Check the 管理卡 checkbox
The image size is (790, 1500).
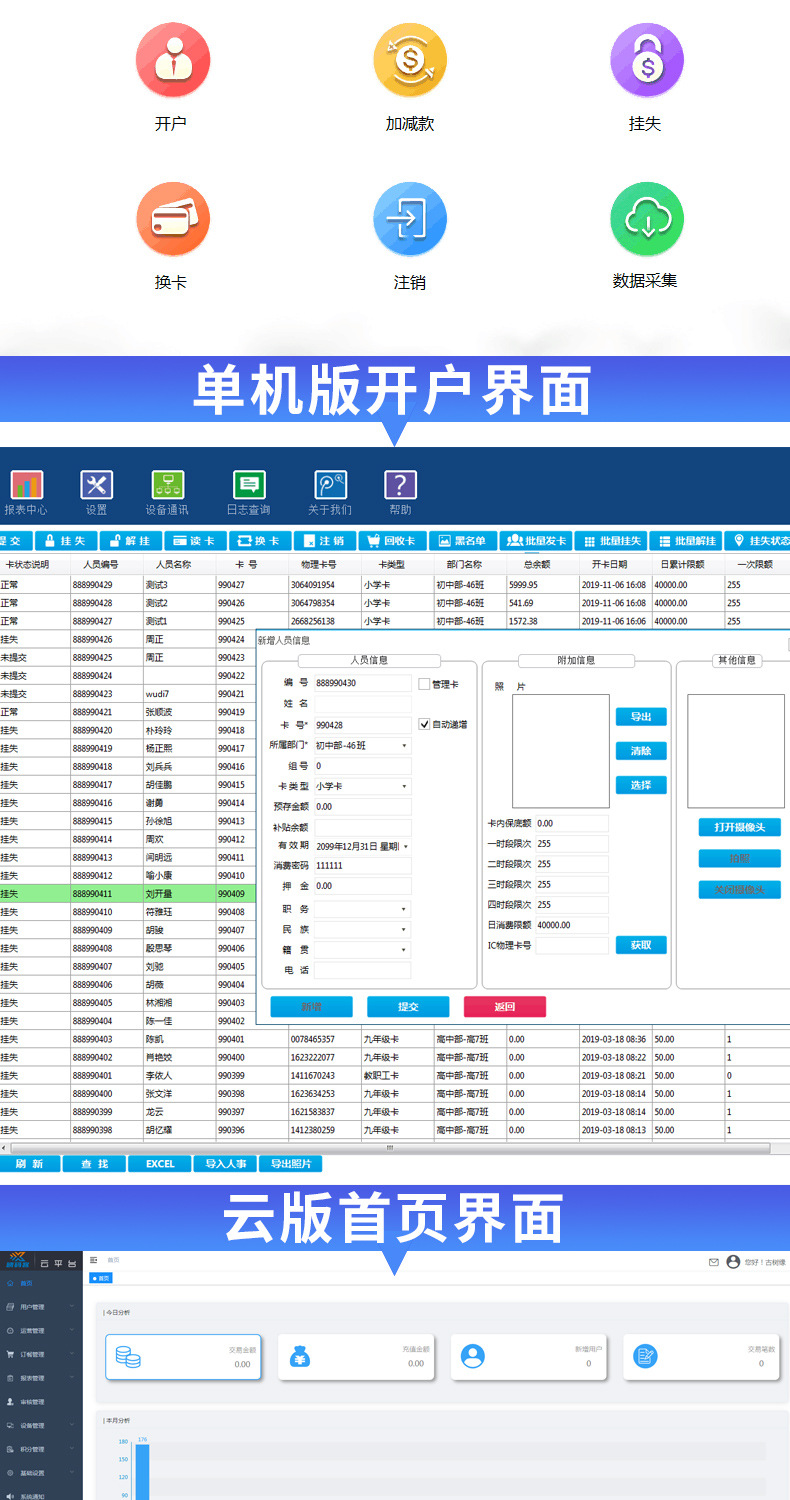point(424,684)
